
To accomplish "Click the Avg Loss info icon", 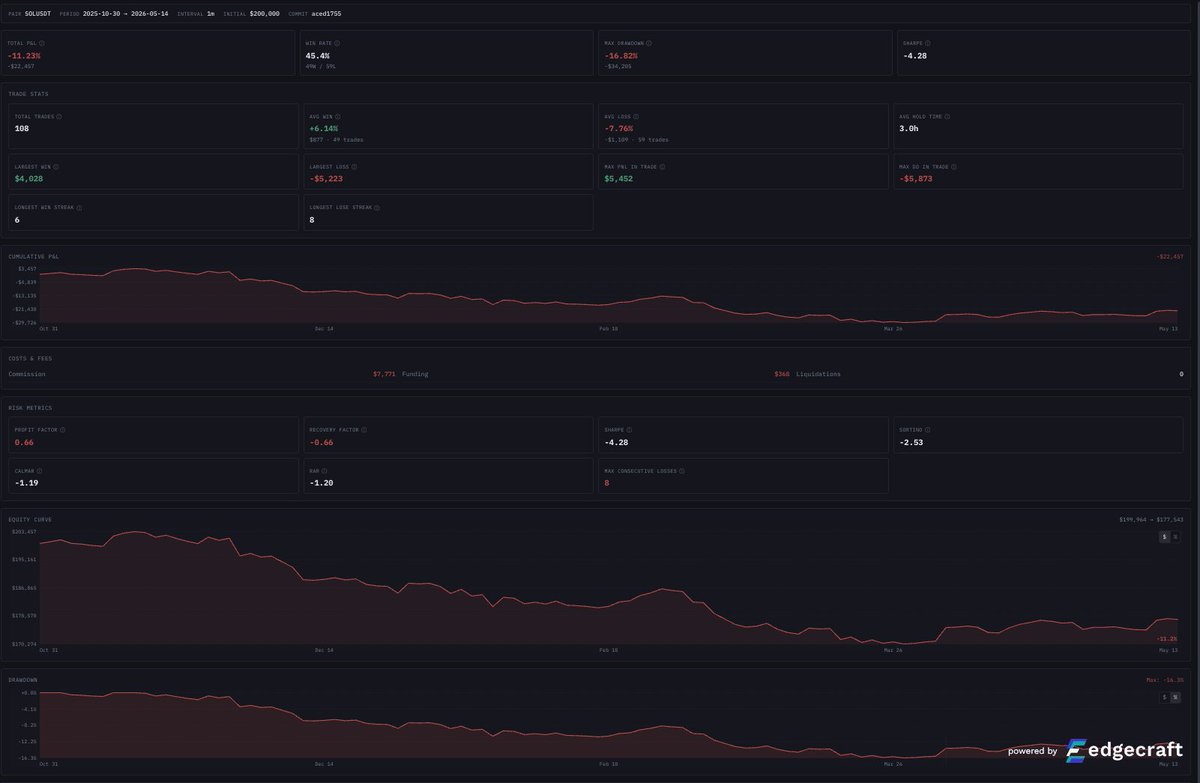I will 638,117.
